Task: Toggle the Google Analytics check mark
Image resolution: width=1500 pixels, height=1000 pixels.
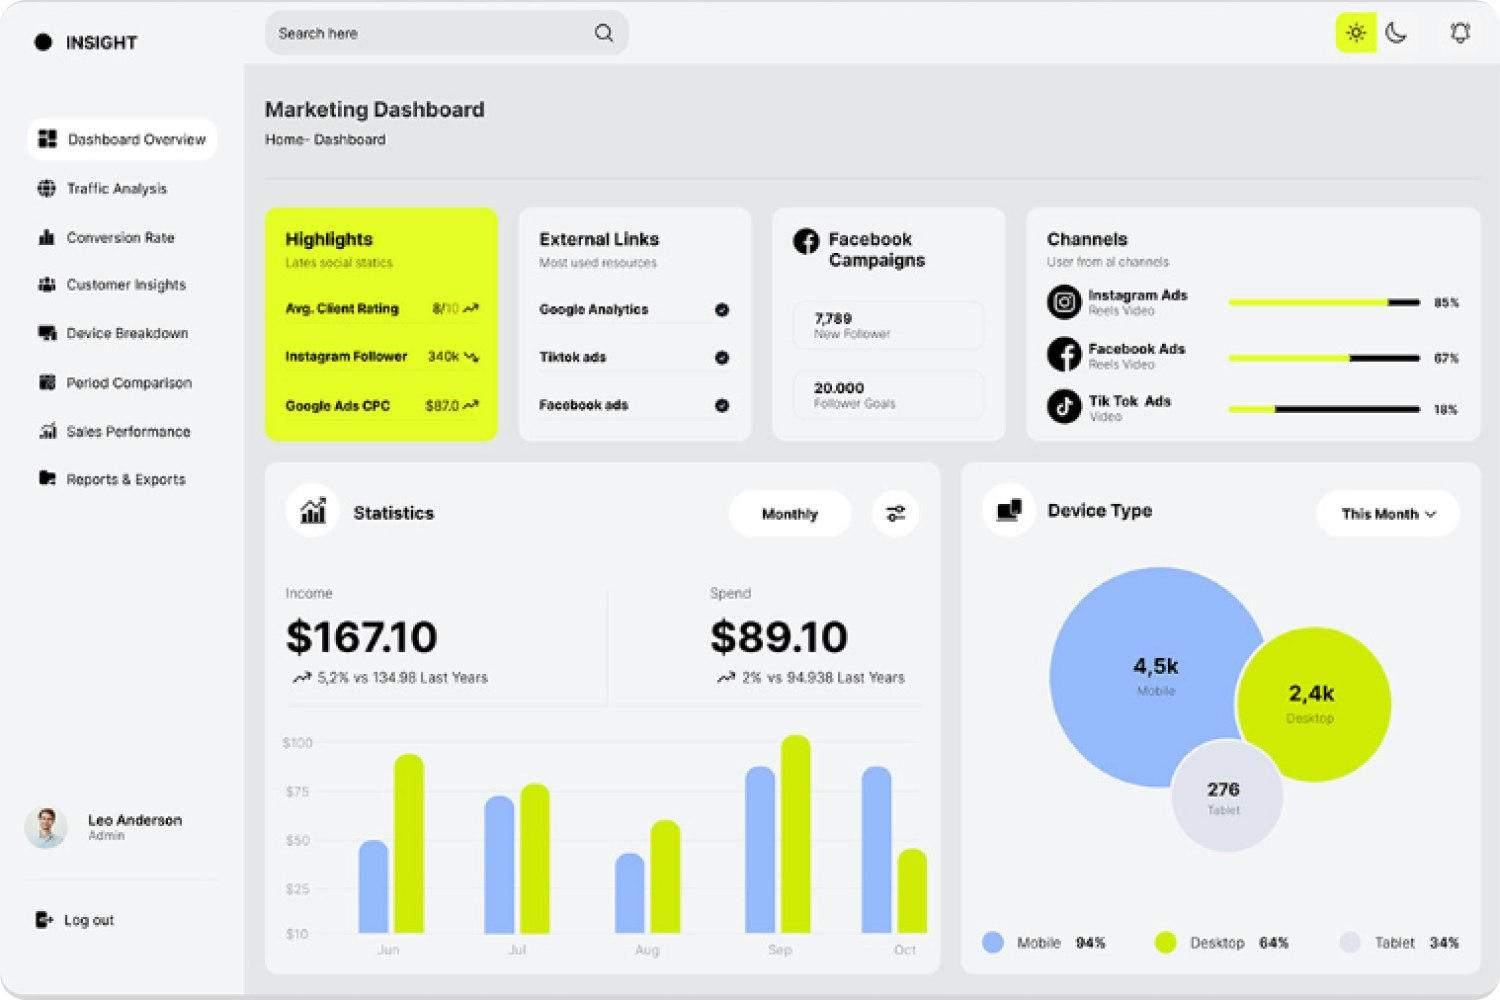Action: [722, 310]
